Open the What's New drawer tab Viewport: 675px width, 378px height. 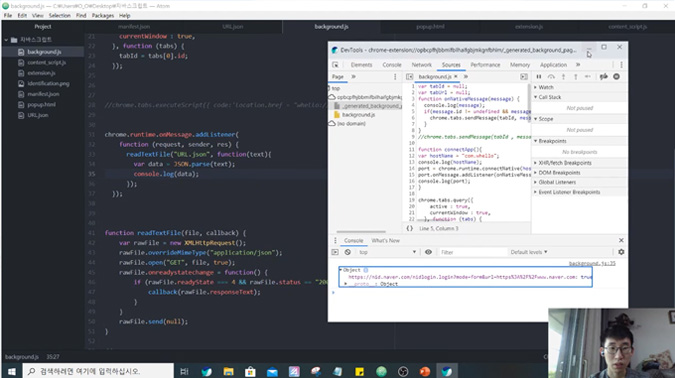click(385, 241)
